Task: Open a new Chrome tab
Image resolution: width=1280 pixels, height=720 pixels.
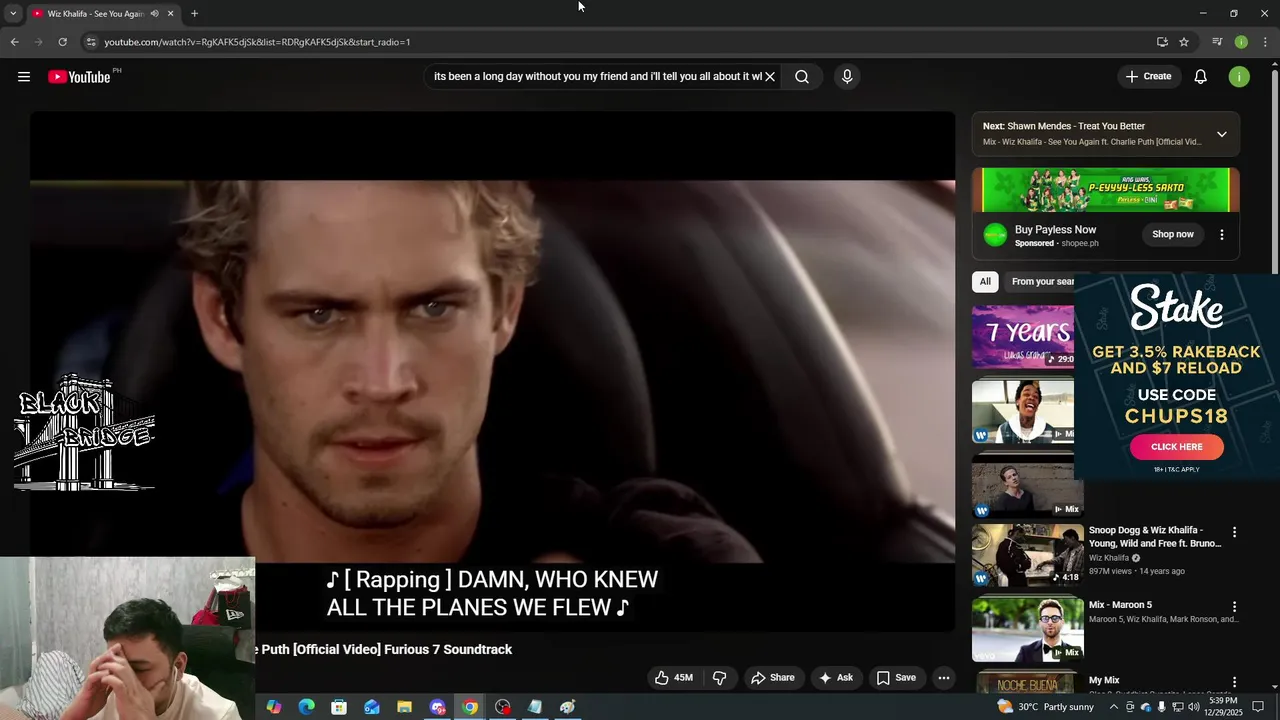Action: tap(194, 14)
